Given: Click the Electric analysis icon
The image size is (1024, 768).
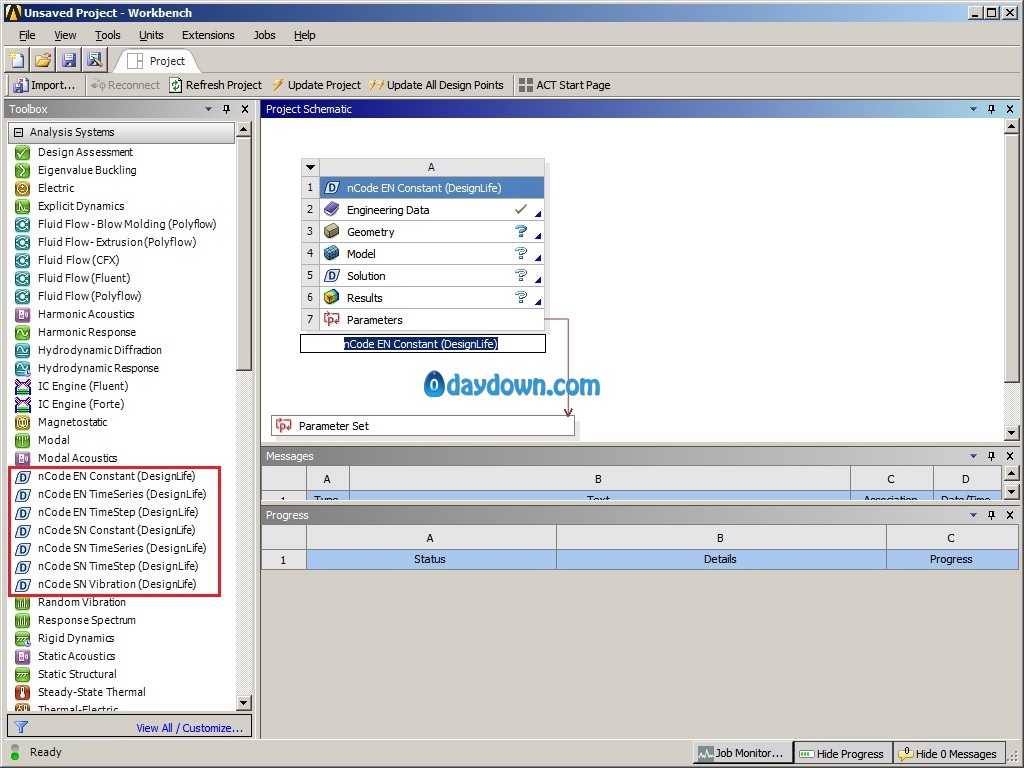Looking at the screenshot, I should click(x=22, y=188).
